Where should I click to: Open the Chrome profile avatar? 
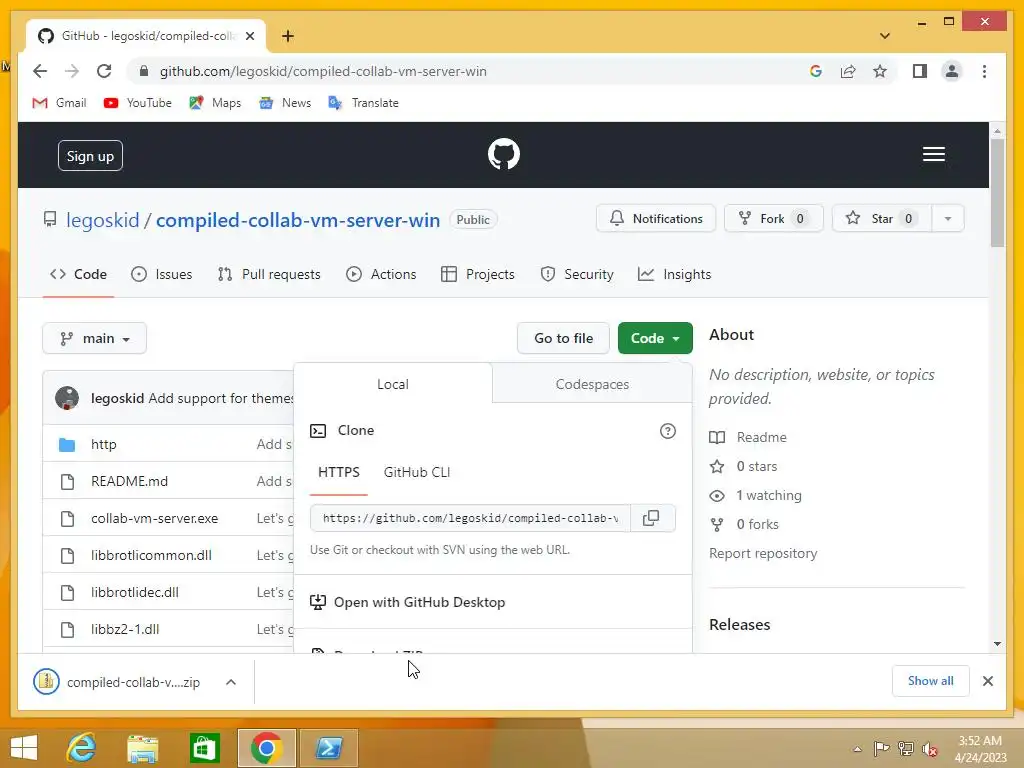point(952,71)
